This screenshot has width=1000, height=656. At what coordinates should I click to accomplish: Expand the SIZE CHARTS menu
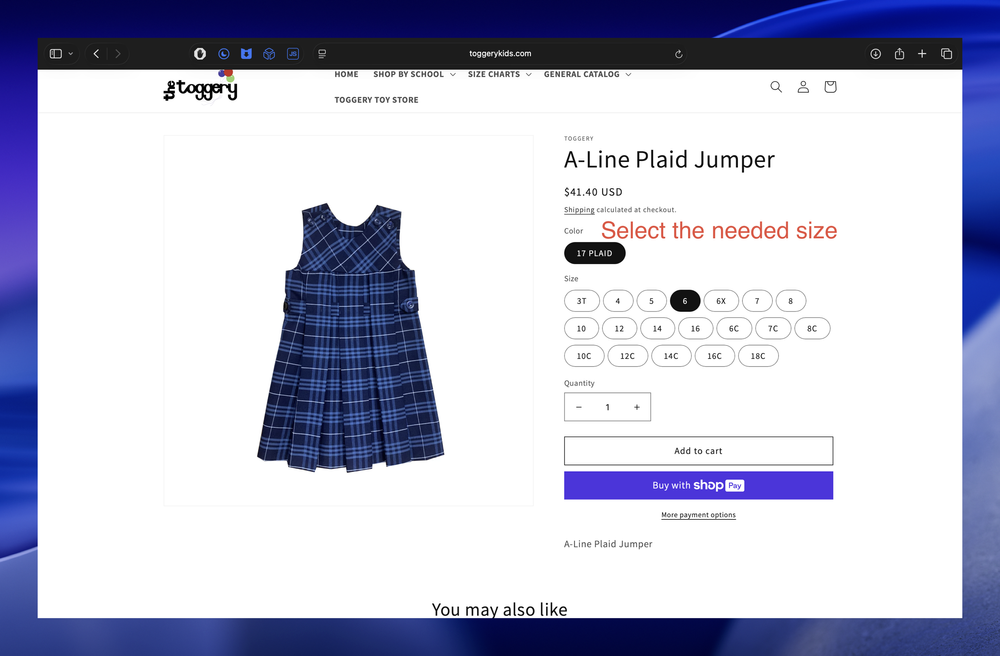coord(499,75)
